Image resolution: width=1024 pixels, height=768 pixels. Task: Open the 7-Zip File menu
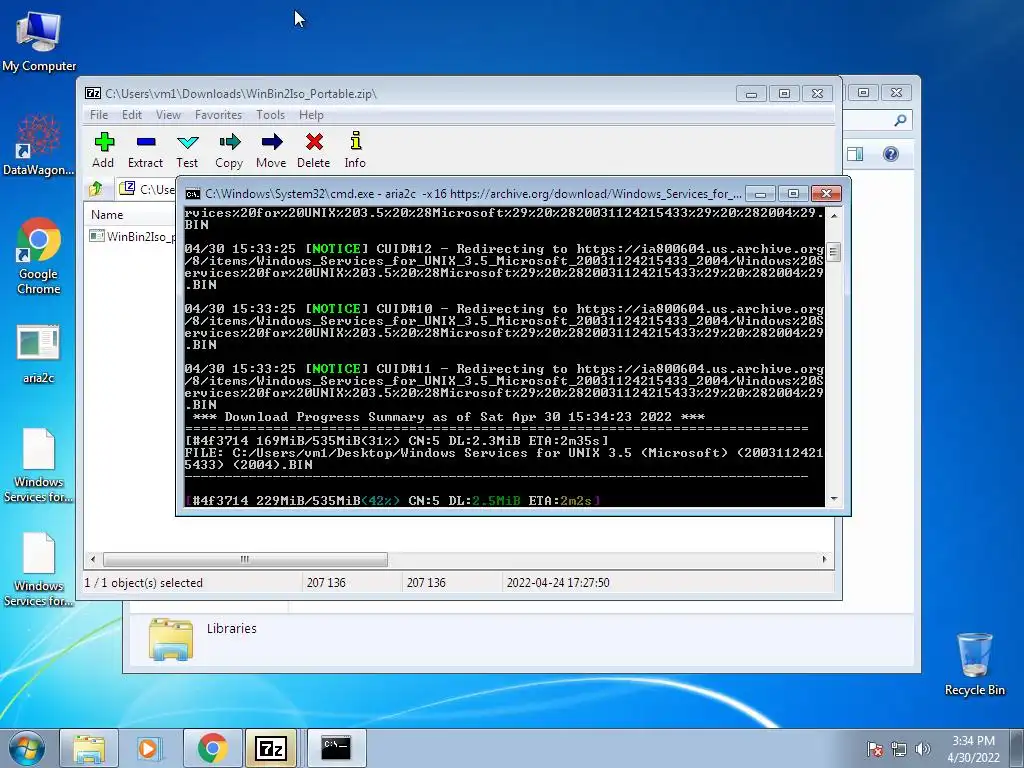click(99, 115)
